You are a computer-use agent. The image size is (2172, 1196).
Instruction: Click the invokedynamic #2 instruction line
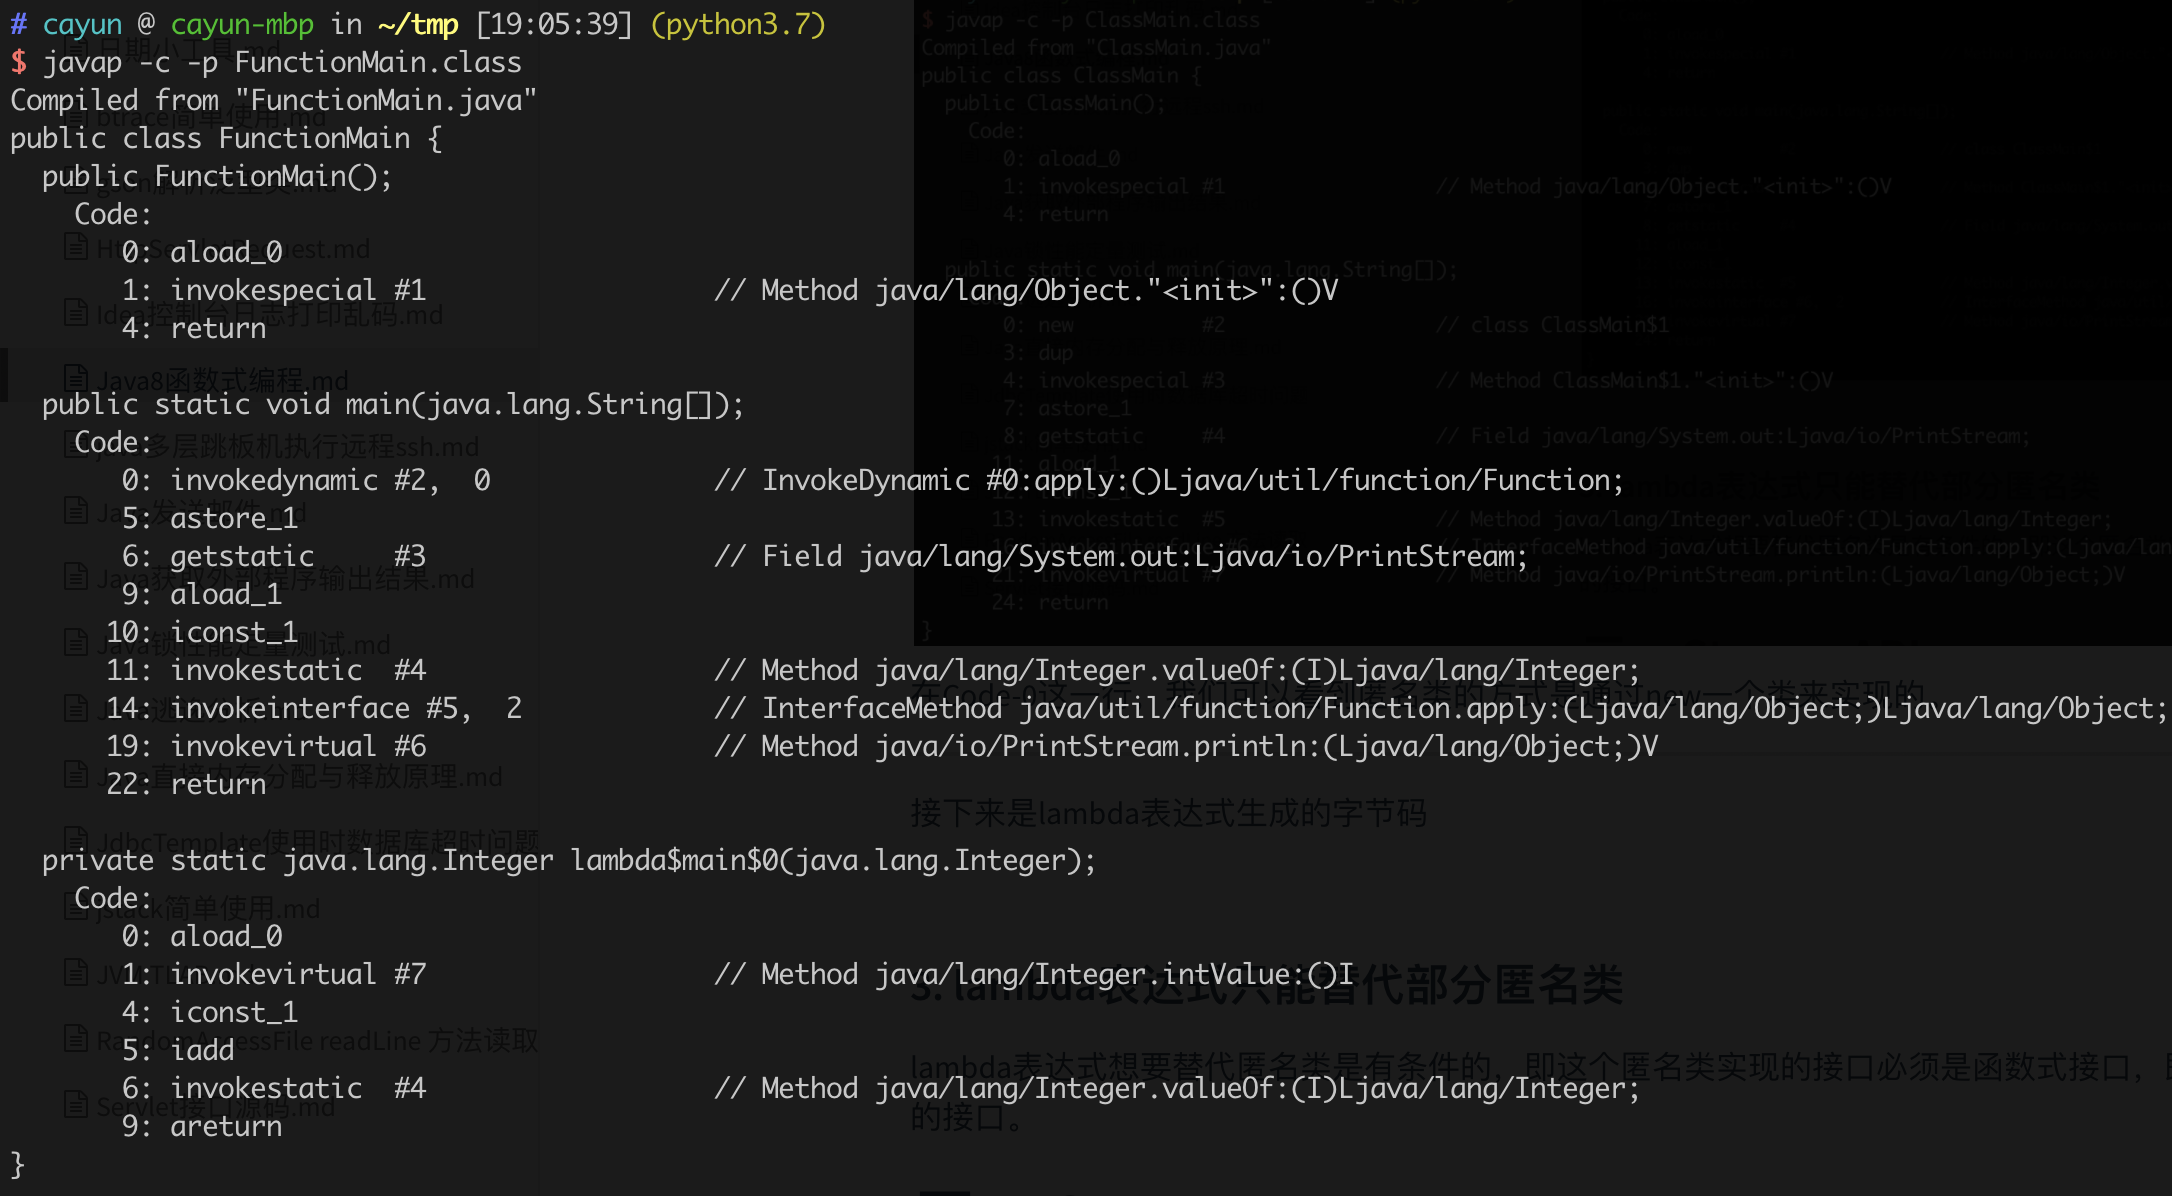point(306,481)
